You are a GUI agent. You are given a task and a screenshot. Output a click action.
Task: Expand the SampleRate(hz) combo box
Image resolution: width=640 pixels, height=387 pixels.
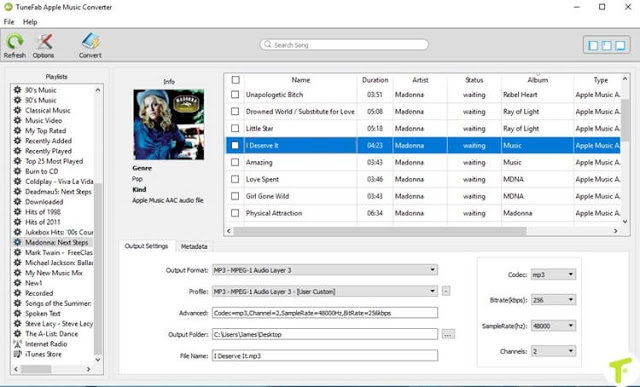coord(553,326)
